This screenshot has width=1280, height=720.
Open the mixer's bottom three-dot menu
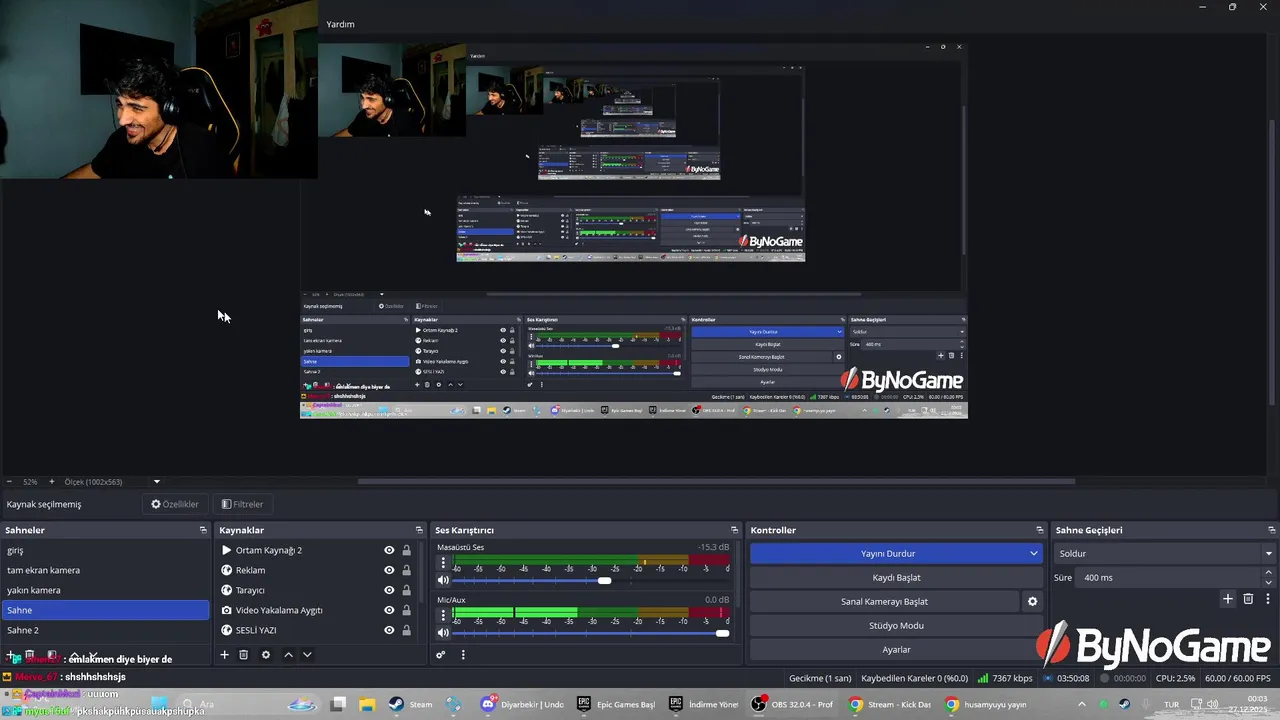tap(462, 655)
